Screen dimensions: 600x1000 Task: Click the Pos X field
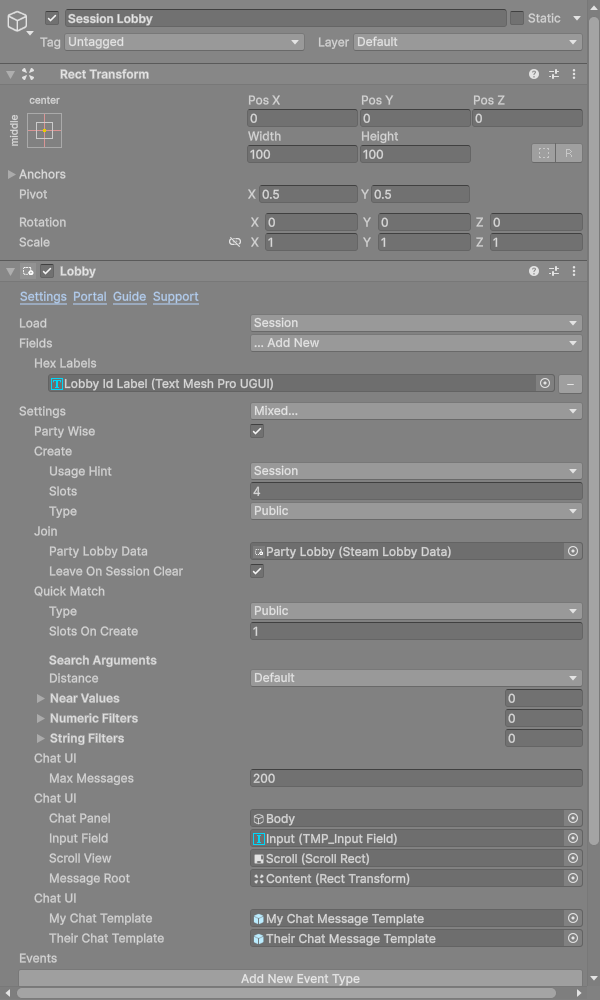[303, 119]
